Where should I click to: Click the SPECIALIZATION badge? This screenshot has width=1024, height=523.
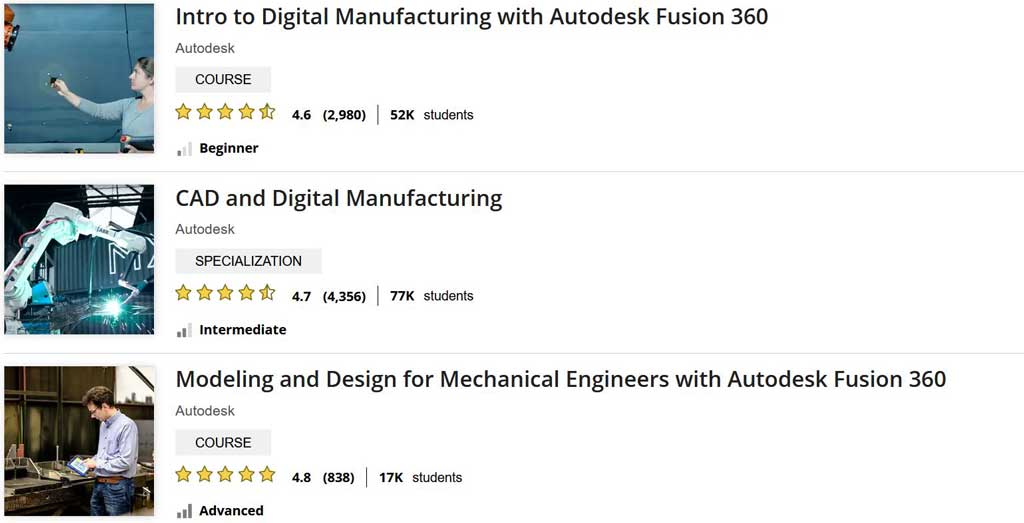pyautogui.click(x=248, y=261)
